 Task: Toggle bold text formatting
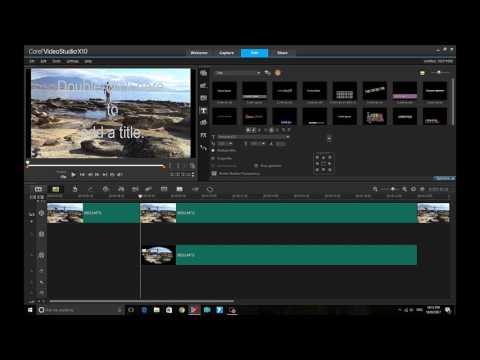[248, 130]
